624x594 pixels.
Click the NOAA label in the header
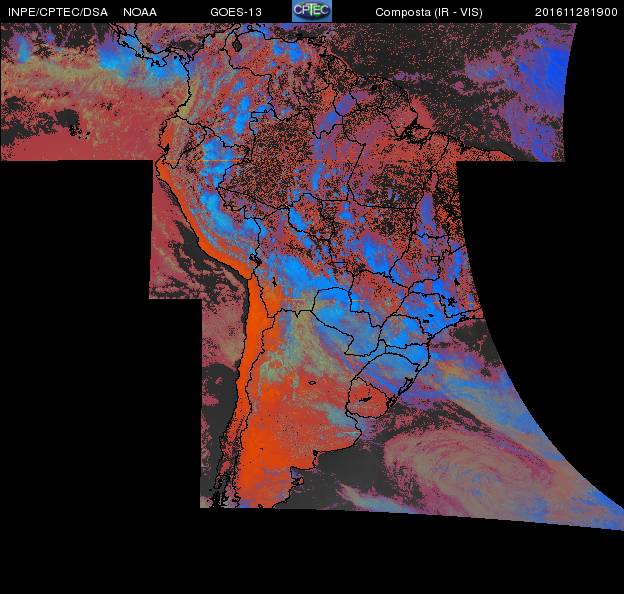click(x=139, y=12)
